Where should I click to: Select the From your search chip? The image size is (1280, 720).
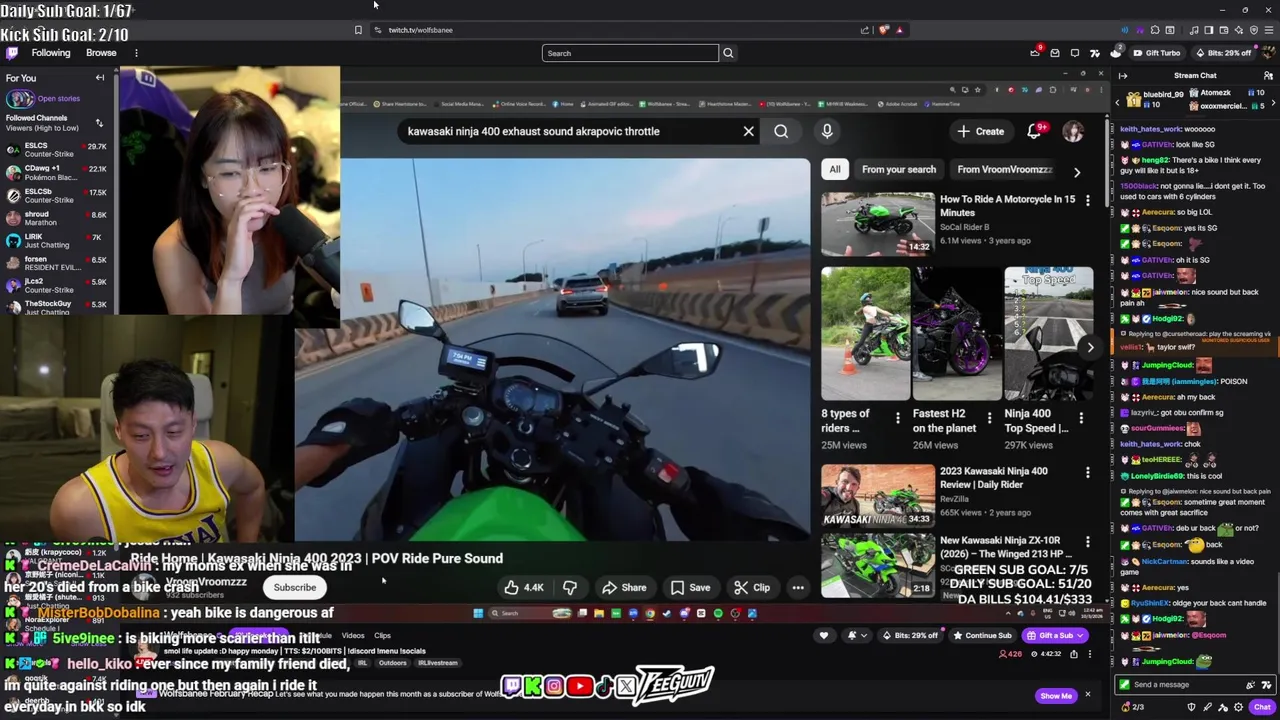tap(899, 169)
